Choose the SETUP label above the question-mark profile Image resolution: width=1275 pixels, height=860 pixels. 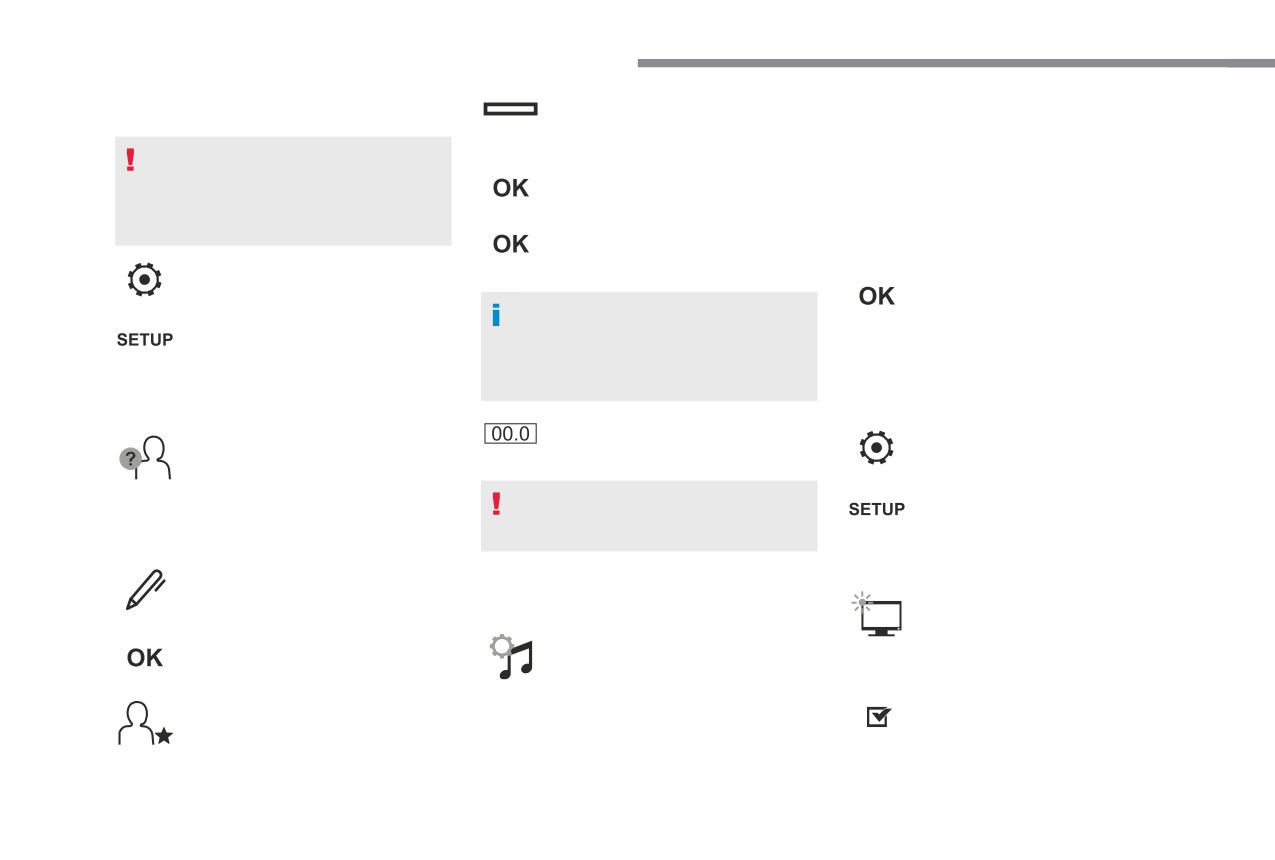pyautogui.click(x=145, y=340)
